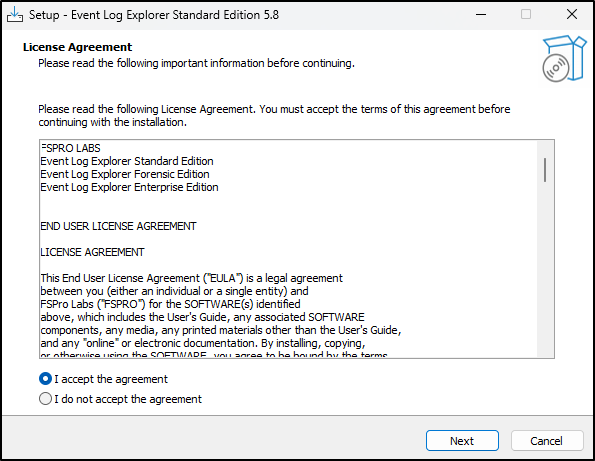Screen dimensions: 595x461
Task: Click the paragraph line starting 'This End User License'
Action: click(192, 278)
